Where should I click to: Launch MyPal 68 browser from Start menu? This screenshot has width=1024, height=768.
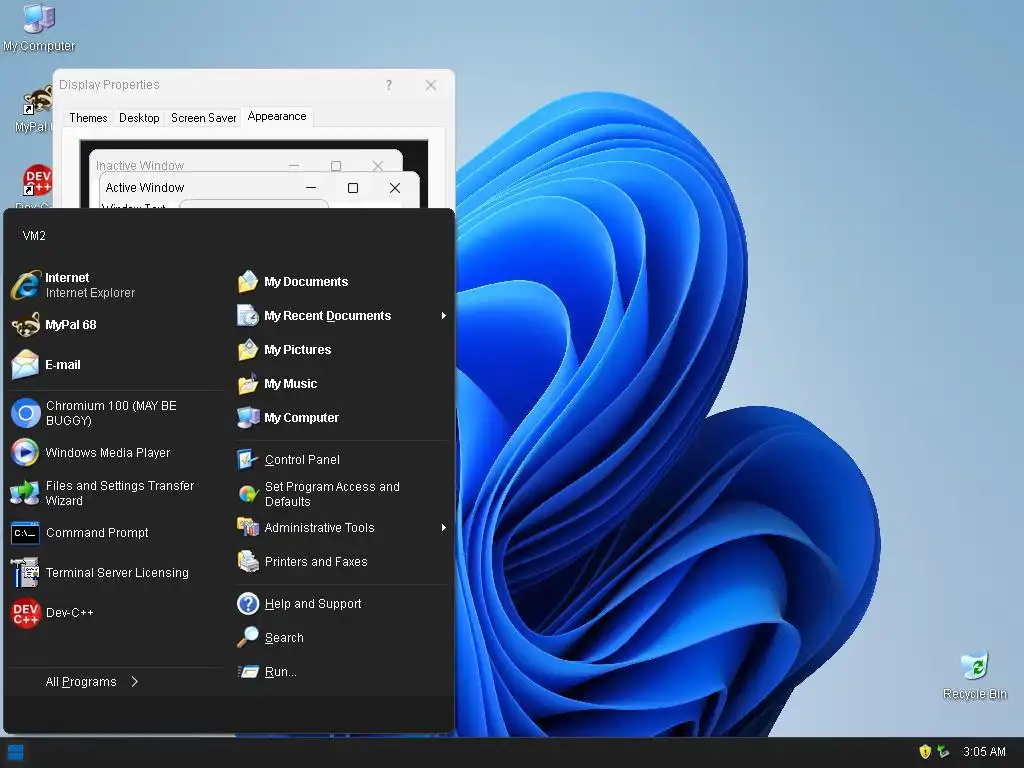(116, 325)
